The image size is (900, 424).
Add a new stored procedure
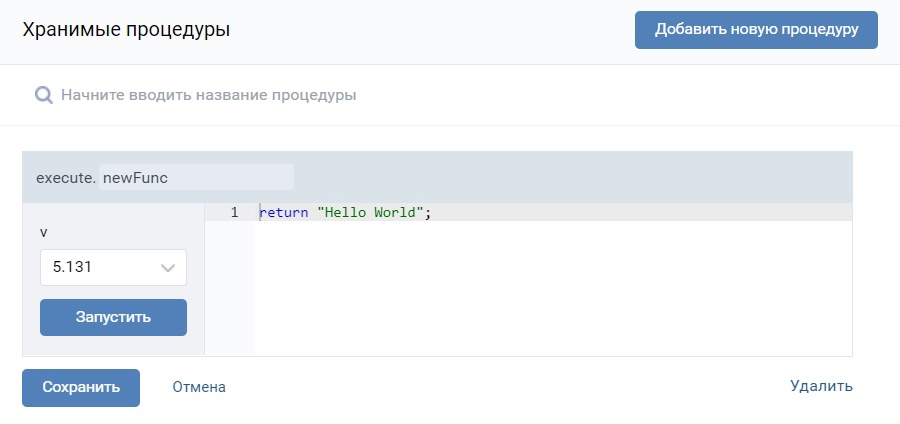[756, 30]
